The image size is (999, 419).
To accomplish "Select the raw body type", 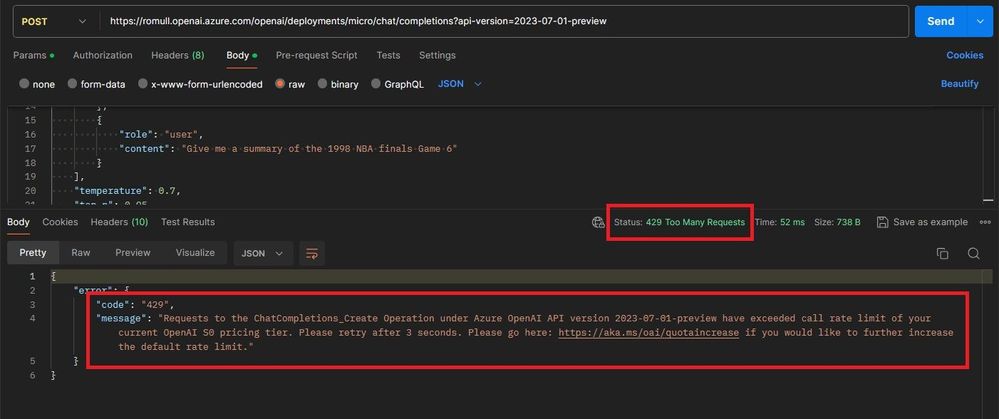I will click(x=290, y=84).
